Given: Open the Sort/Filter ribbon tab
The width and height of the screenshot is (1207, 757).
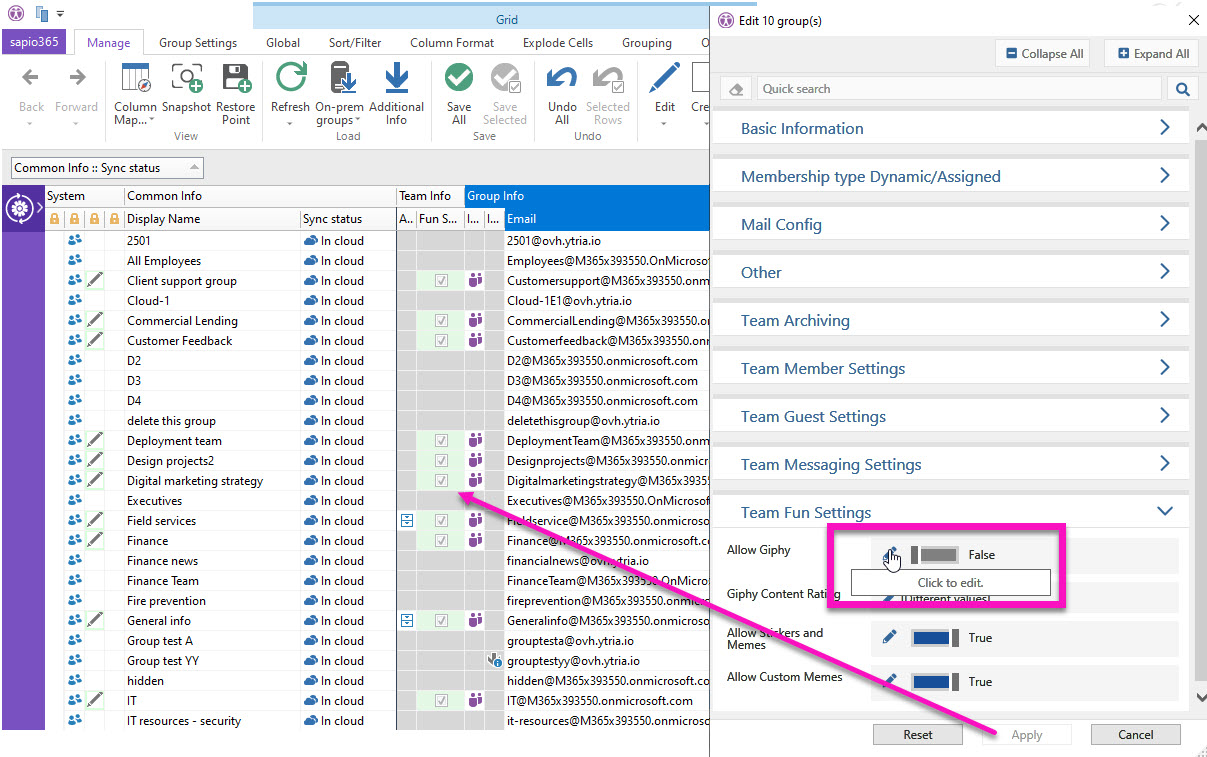Looking at the screenshot, I should [x=355, y=43].
